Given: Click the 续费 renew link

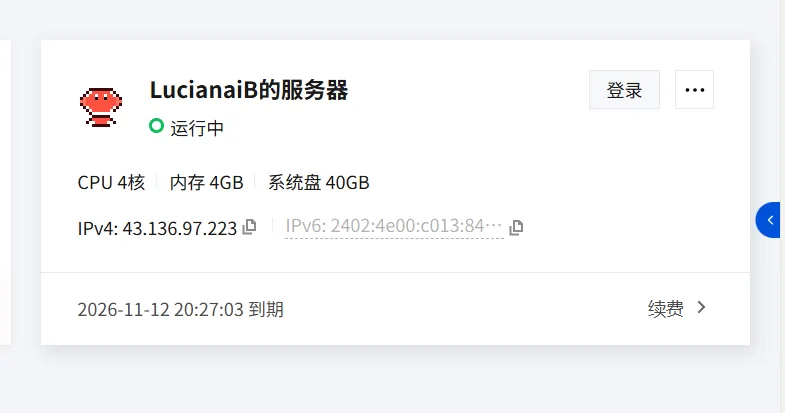Looking at the screenshot, I should point(665,308).
